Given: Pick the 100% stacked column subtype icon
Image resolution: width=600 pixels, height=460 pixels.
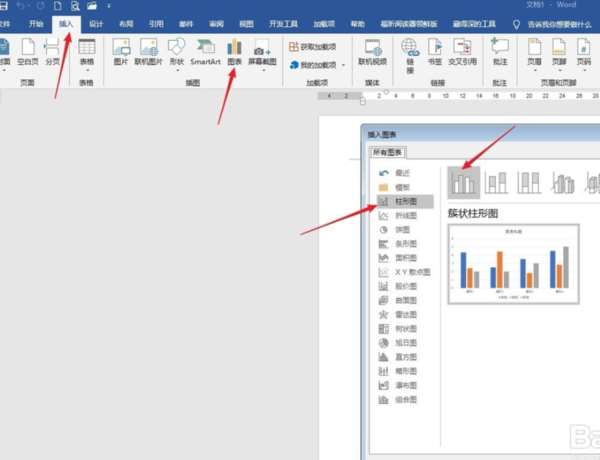Looking at the screenshot, I should (529, 183).
